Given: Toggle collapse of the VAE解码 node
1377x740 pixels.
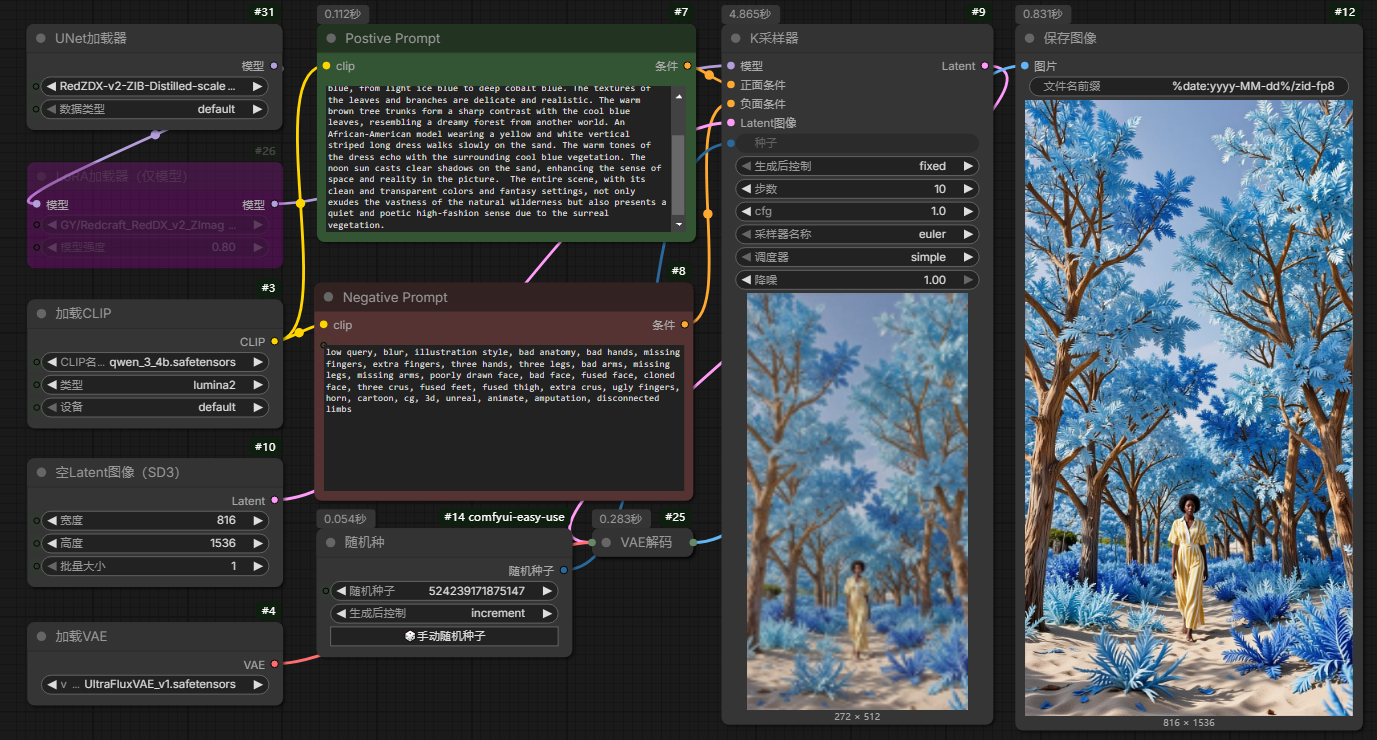Looking at the screenshot, I should click(606, 543).
